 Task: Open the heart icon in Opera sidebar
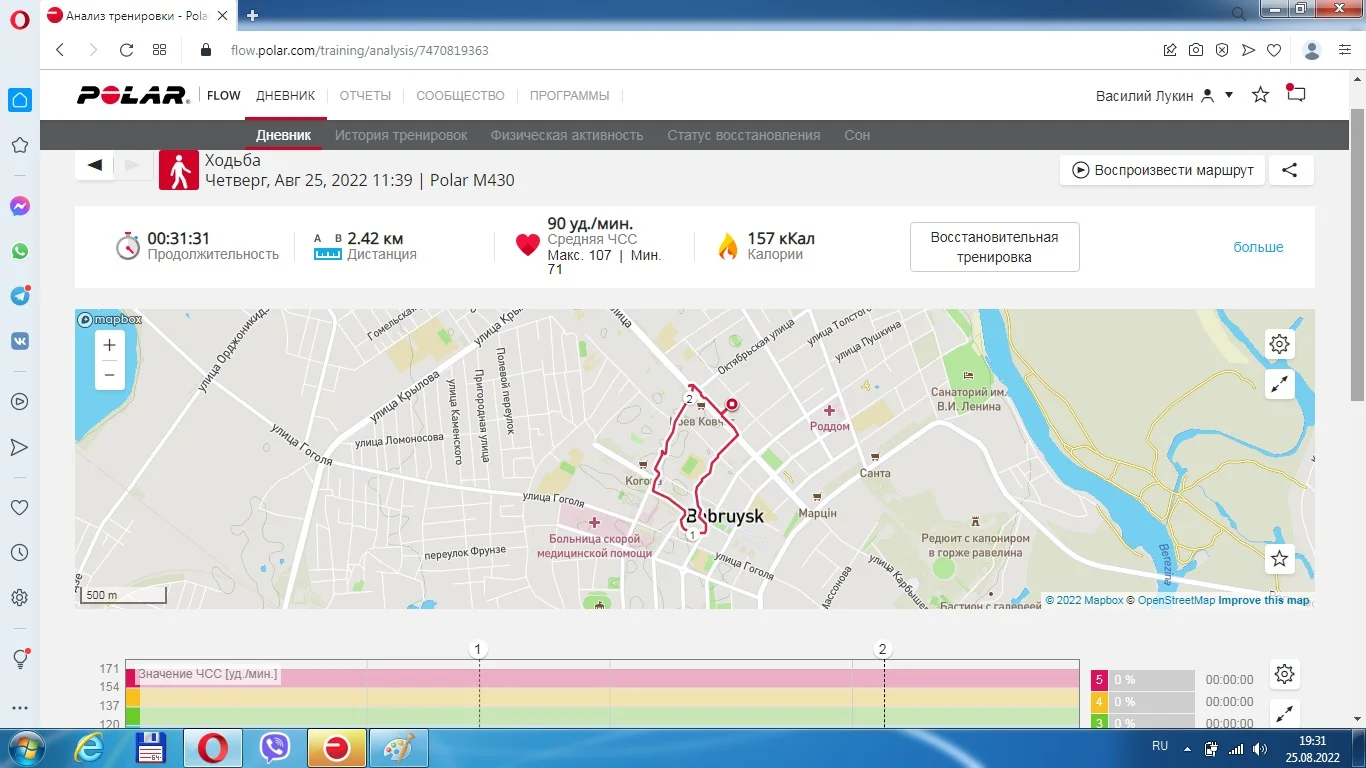(x=19, y=508)
